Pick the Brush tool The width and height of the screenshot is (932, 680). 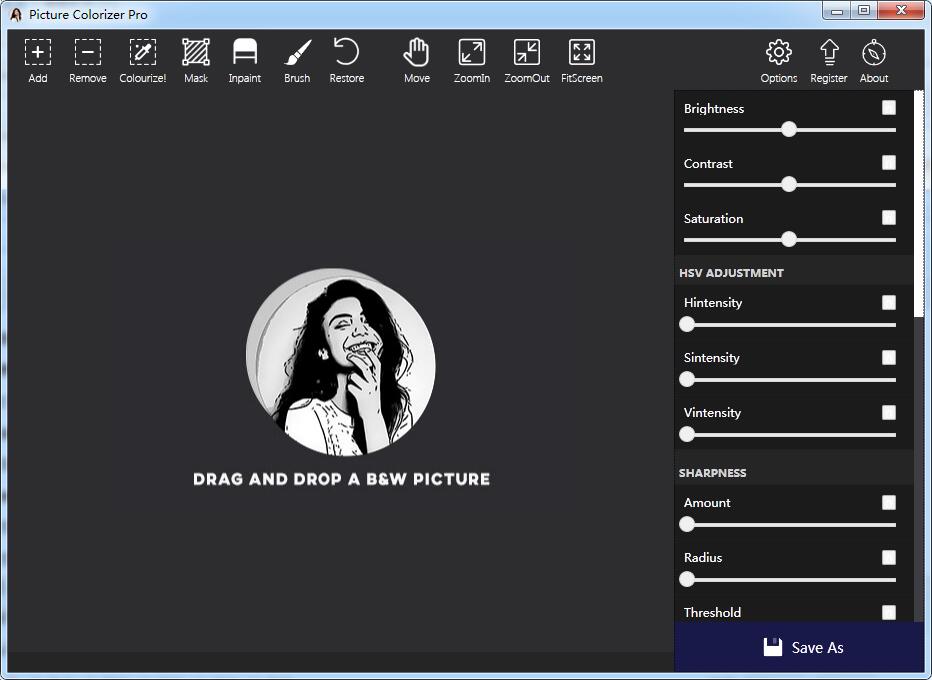pyautogui.click(x=296, y=58)
